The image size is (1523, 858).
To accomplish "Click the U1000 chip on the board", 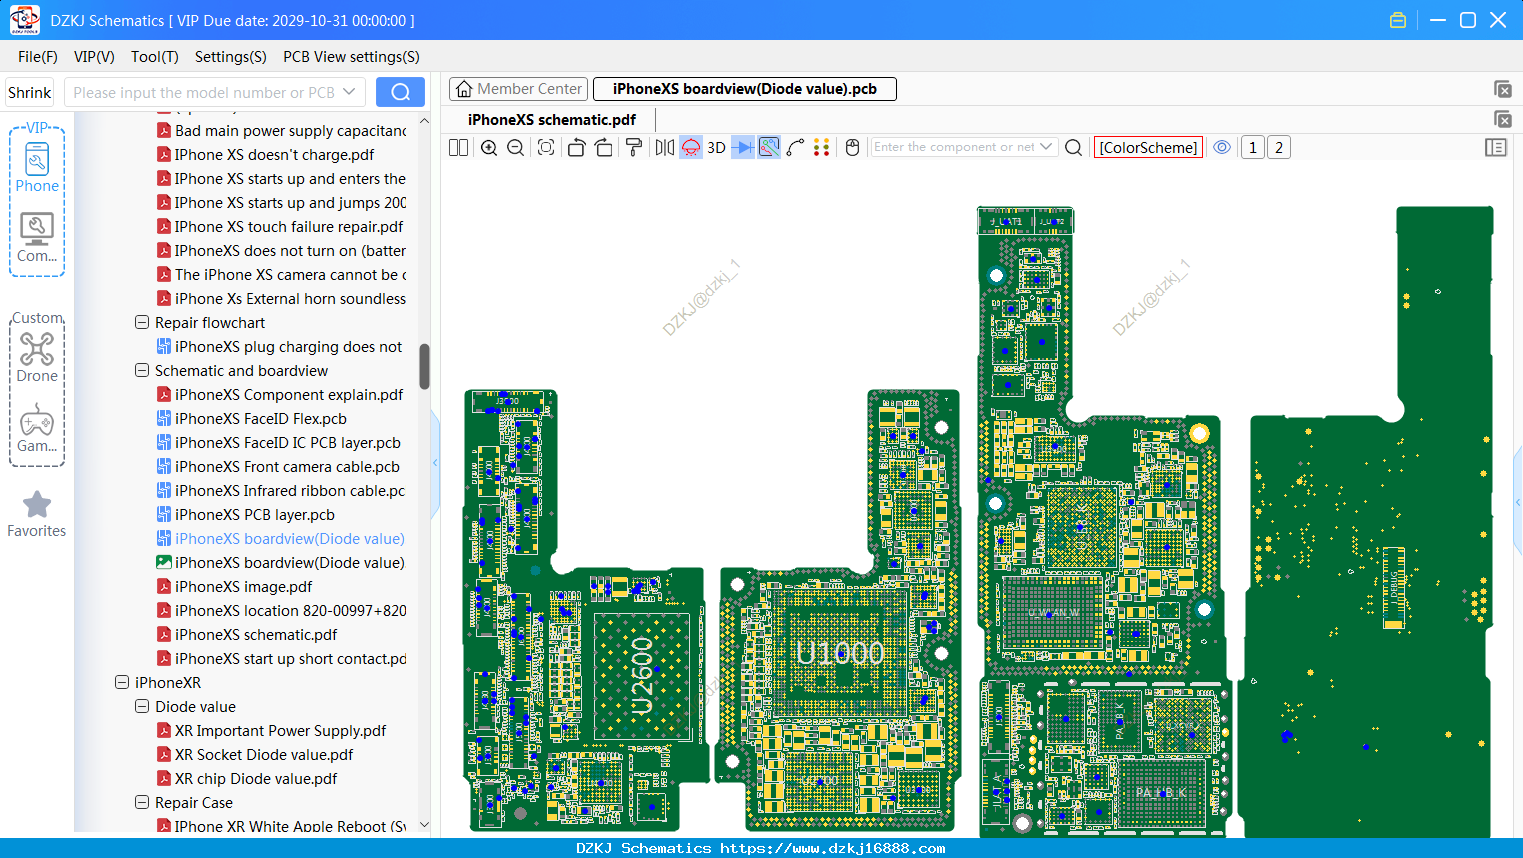I will [x=839, y=653].
